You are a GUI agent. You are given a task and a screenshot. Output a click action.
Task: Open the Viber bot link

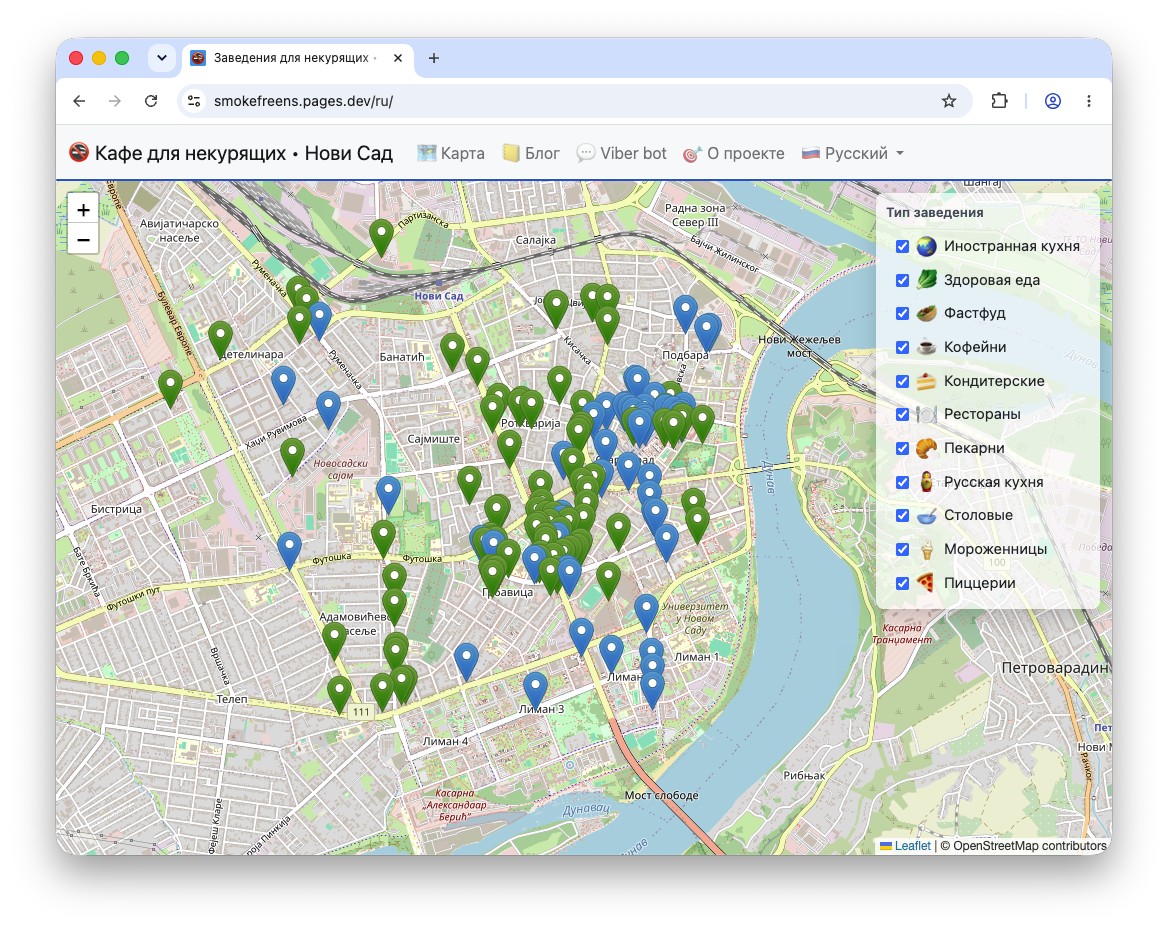(x=621, y=153)
